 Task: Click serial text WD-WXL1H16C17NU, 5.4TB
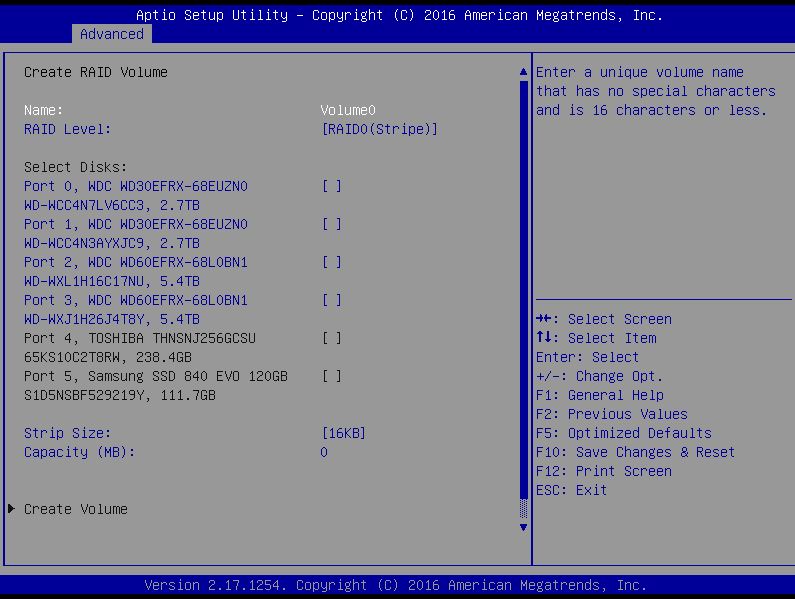(x=112, y=281)
